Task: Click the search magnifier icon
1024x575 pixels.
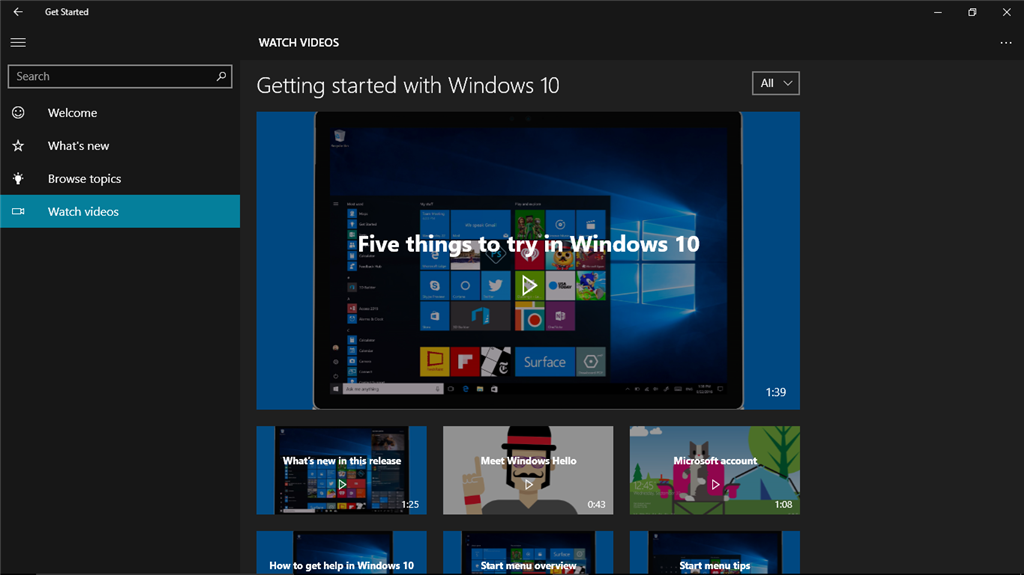Action: pos(221,76)
